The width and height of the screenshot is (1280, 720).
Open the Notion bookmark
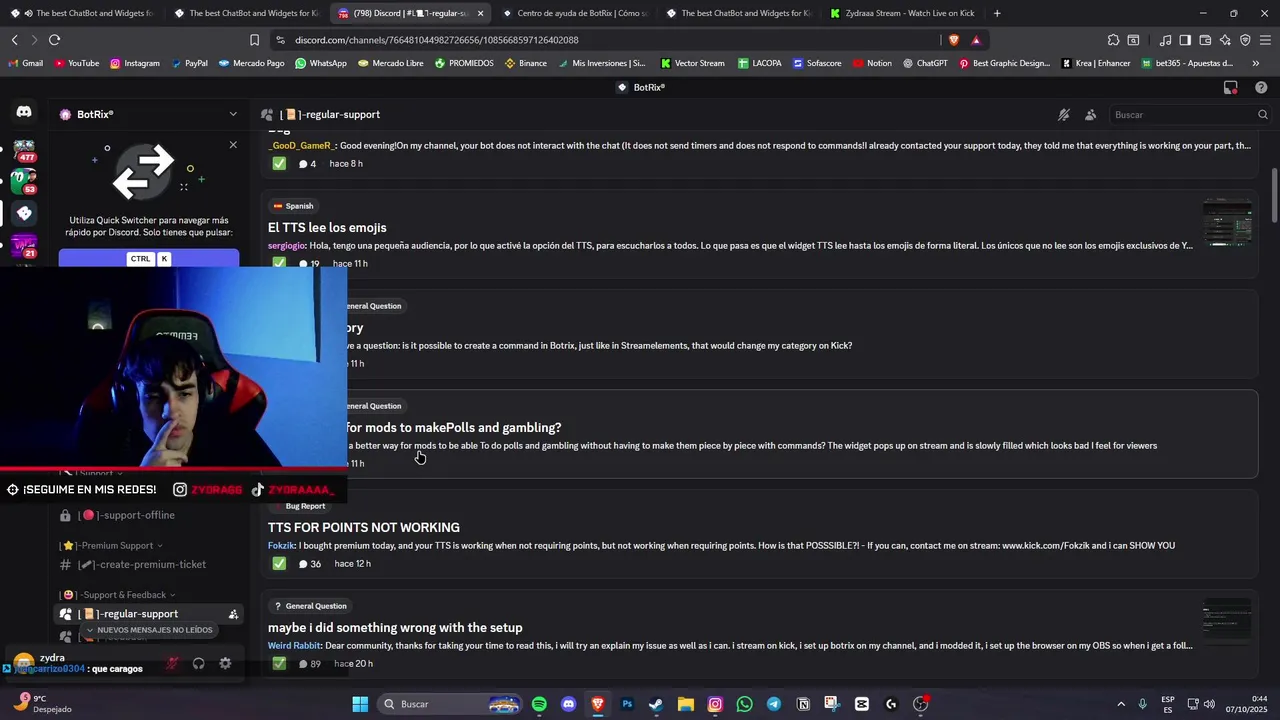coord(872,63)
